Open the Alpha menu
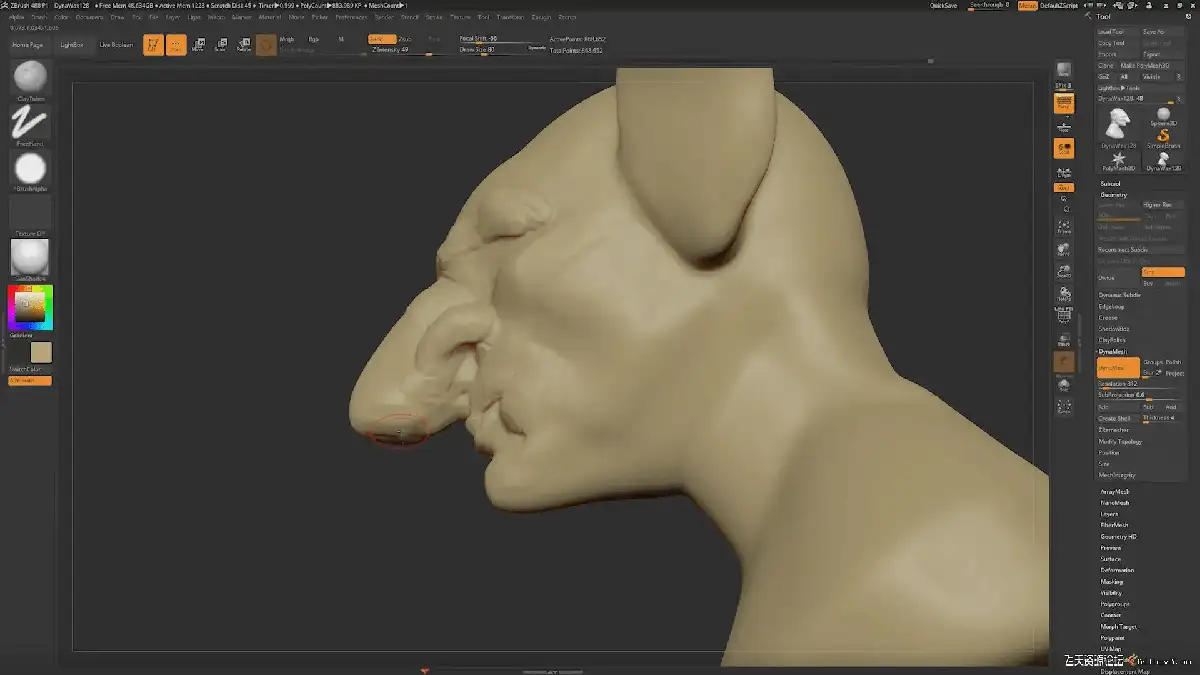Screen dimensions: 1200x675 click(x=15, y=17)
